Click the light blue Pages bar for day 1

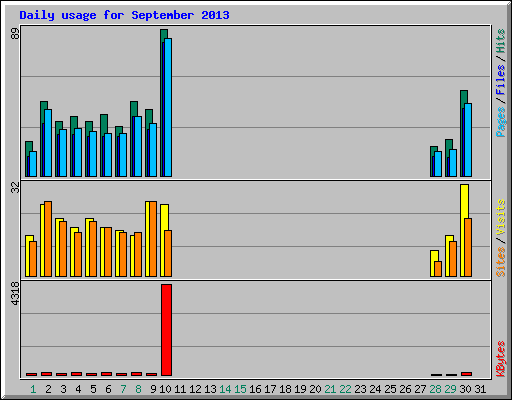[x=33, y=164]
